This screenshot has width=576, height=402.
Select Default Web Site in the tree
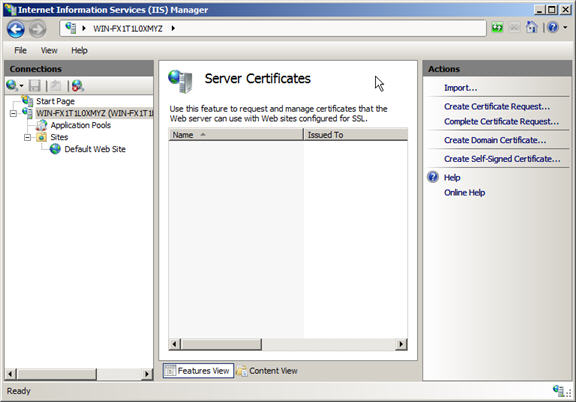(95, 149)
